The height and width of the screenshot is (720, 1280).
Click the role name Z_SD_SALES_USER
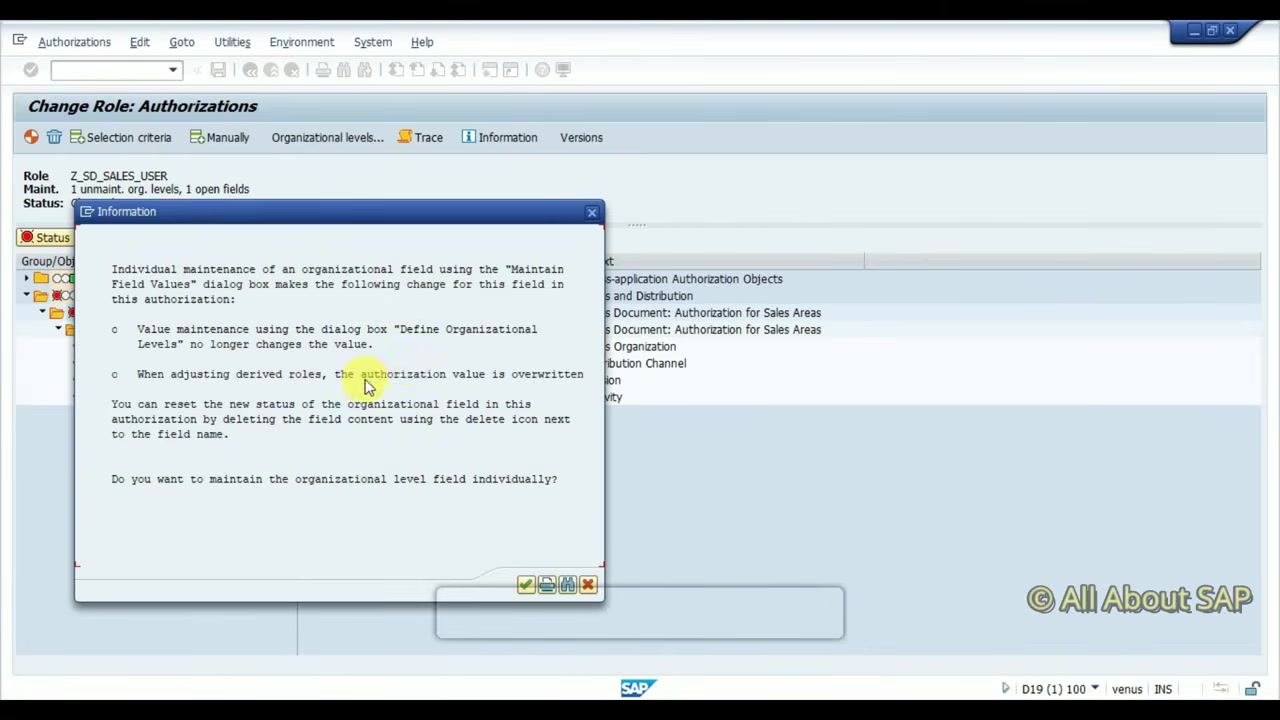(x=119, y=176)
